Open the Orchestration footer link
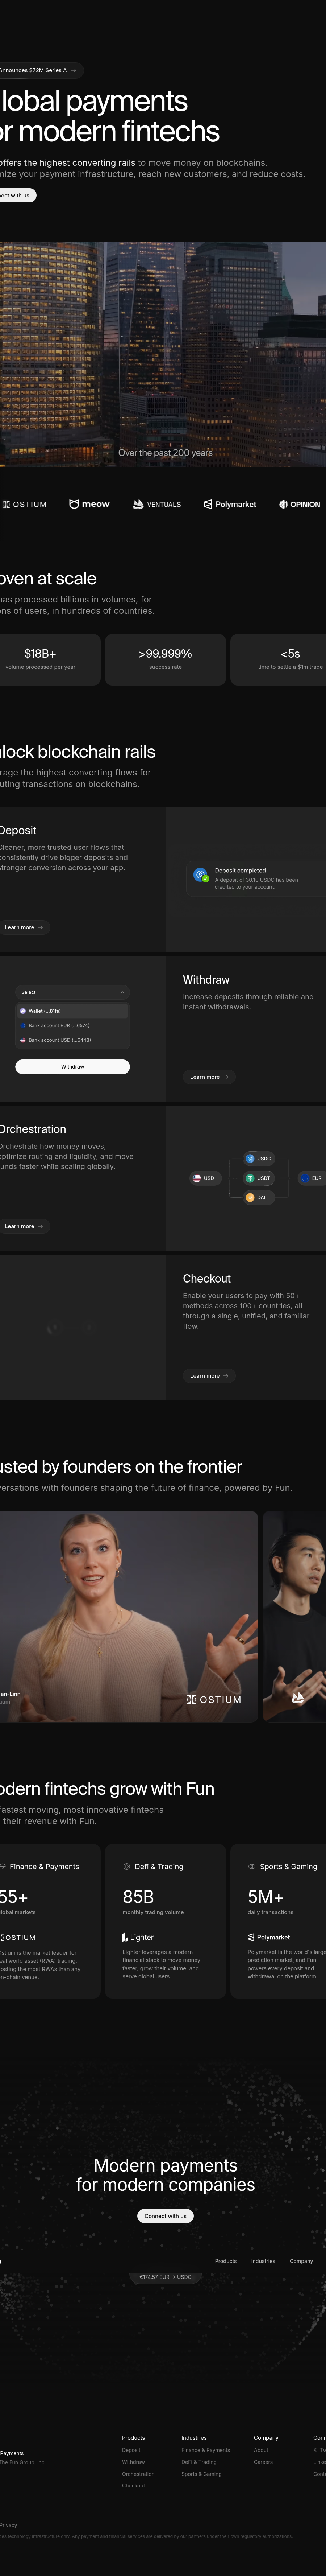 tap(138, 2474)
